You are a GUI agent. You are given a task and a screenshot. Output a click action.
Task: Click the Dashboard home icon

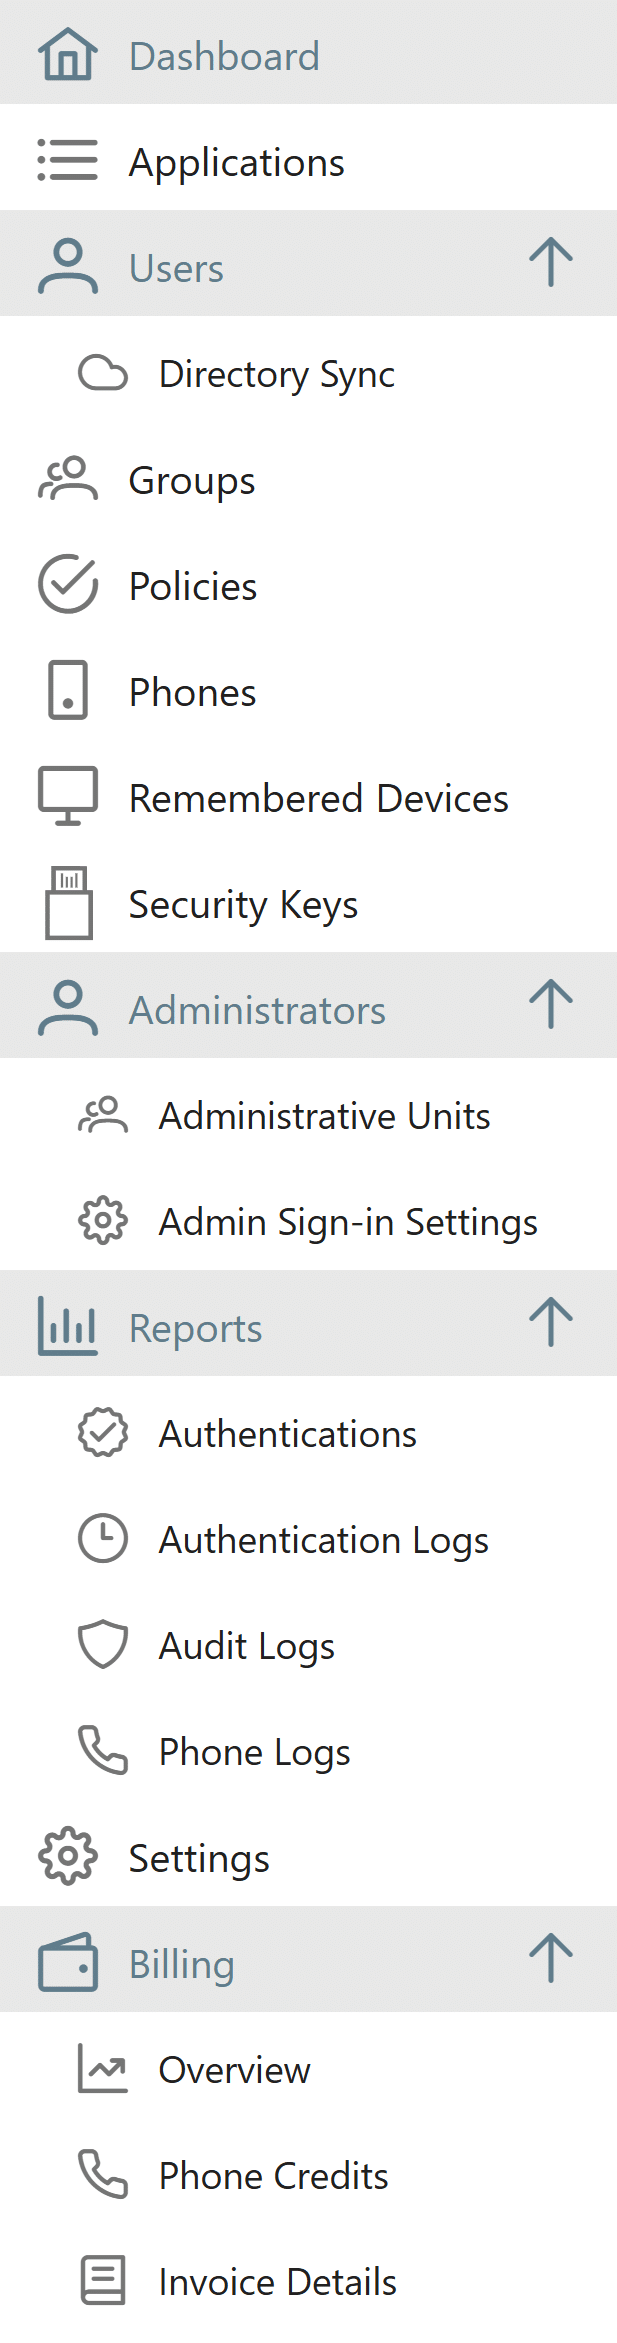pyautogui.click(x=68, y=54)
